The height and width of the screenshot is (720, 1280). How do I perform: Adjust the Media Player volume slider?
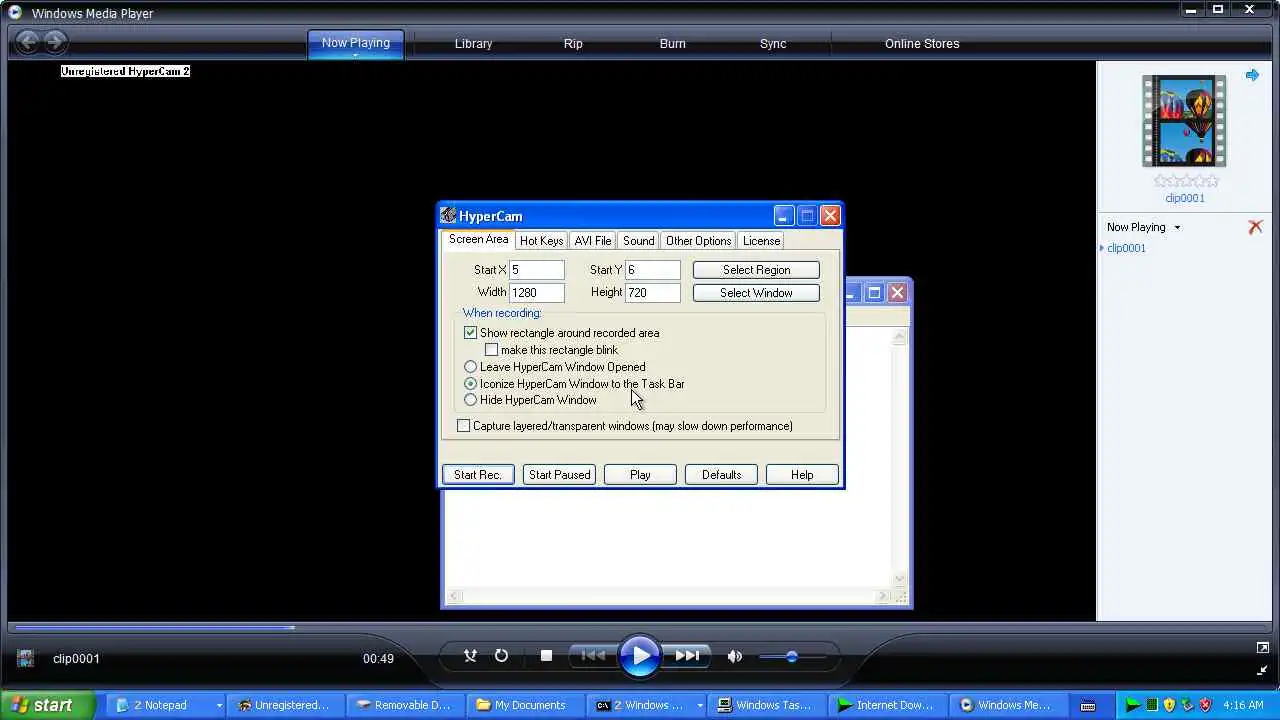click(792, 657)
